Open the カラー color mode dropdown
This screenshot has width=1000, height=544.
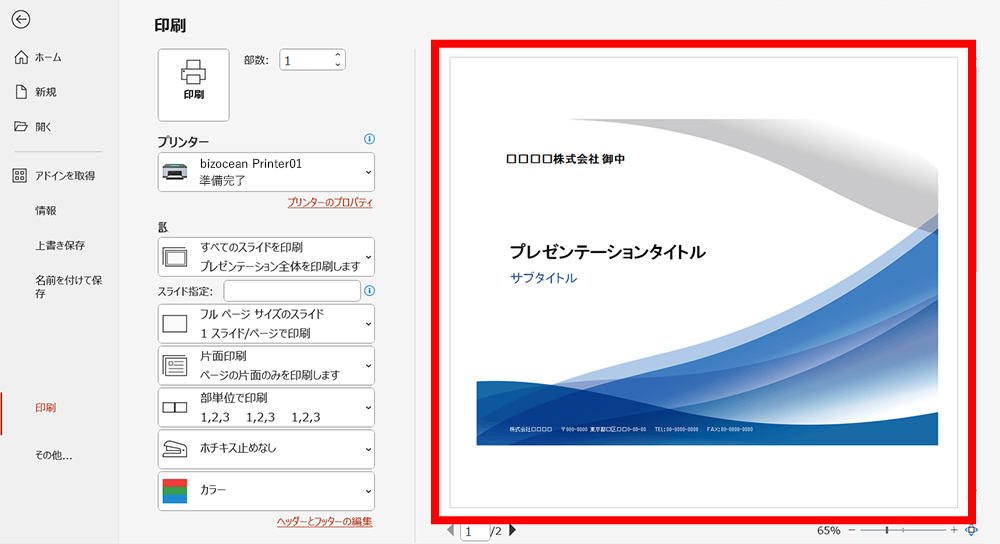[267, 491]
